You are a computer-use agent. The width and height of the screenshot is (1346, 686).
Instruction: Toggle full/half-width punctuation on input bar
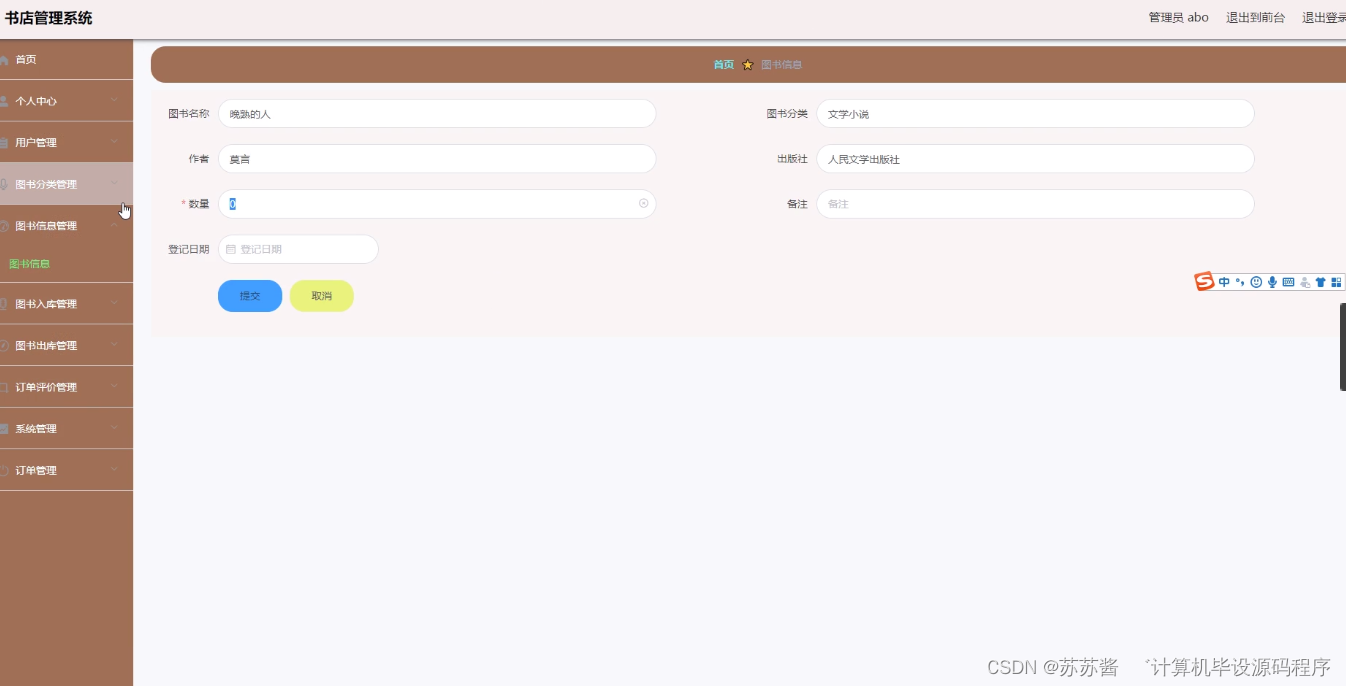tap(1240, 281)
